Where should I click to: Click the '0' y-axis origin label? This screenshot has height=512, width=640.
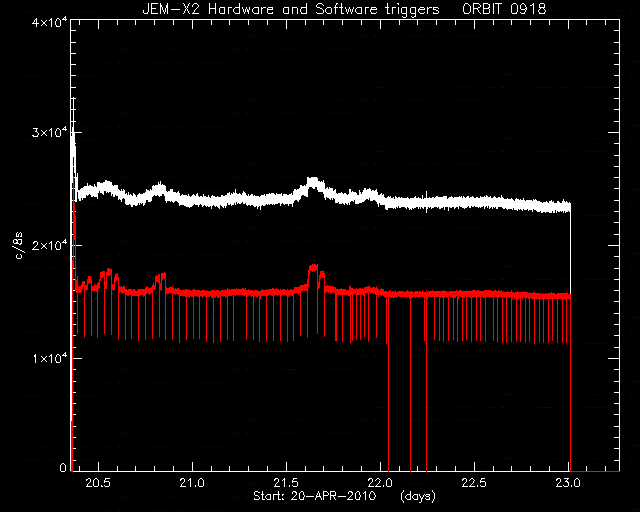[62, 467]
